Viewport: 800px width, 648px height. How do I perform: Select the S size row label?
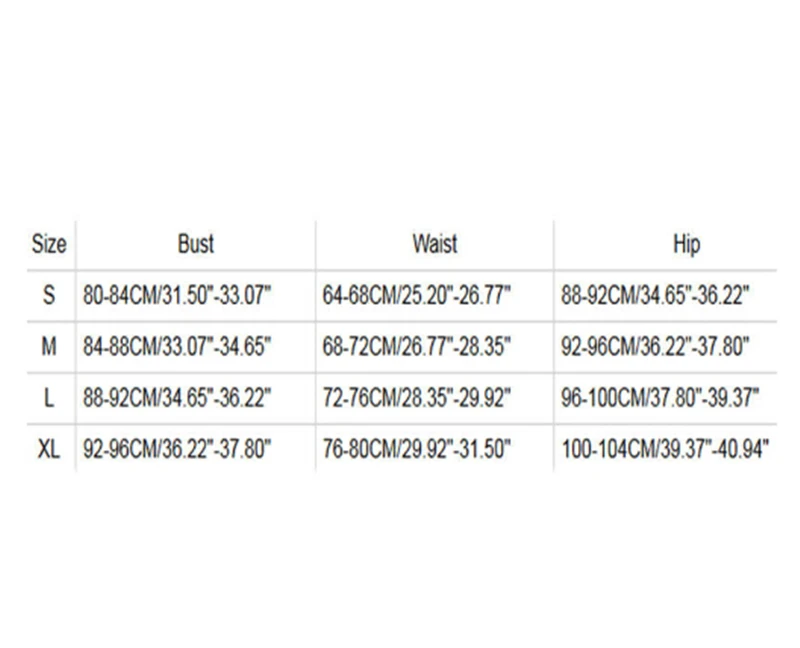point(49,295)
